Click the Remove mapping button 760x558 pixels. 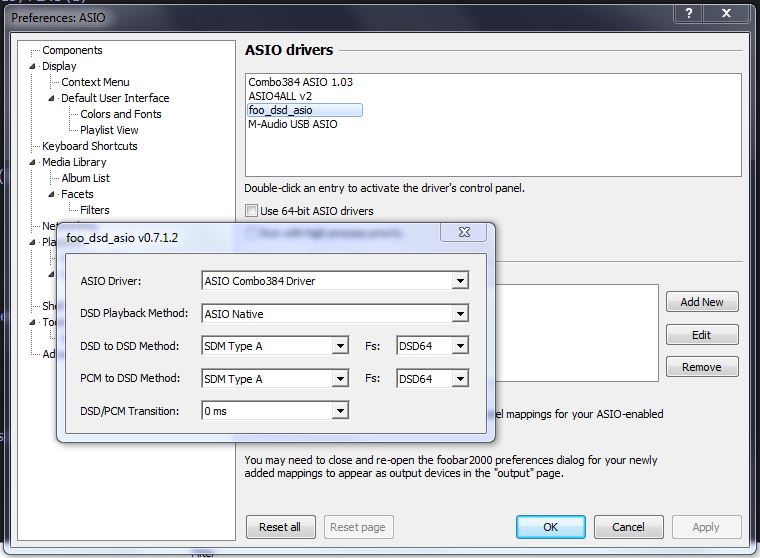pos(702,367)
